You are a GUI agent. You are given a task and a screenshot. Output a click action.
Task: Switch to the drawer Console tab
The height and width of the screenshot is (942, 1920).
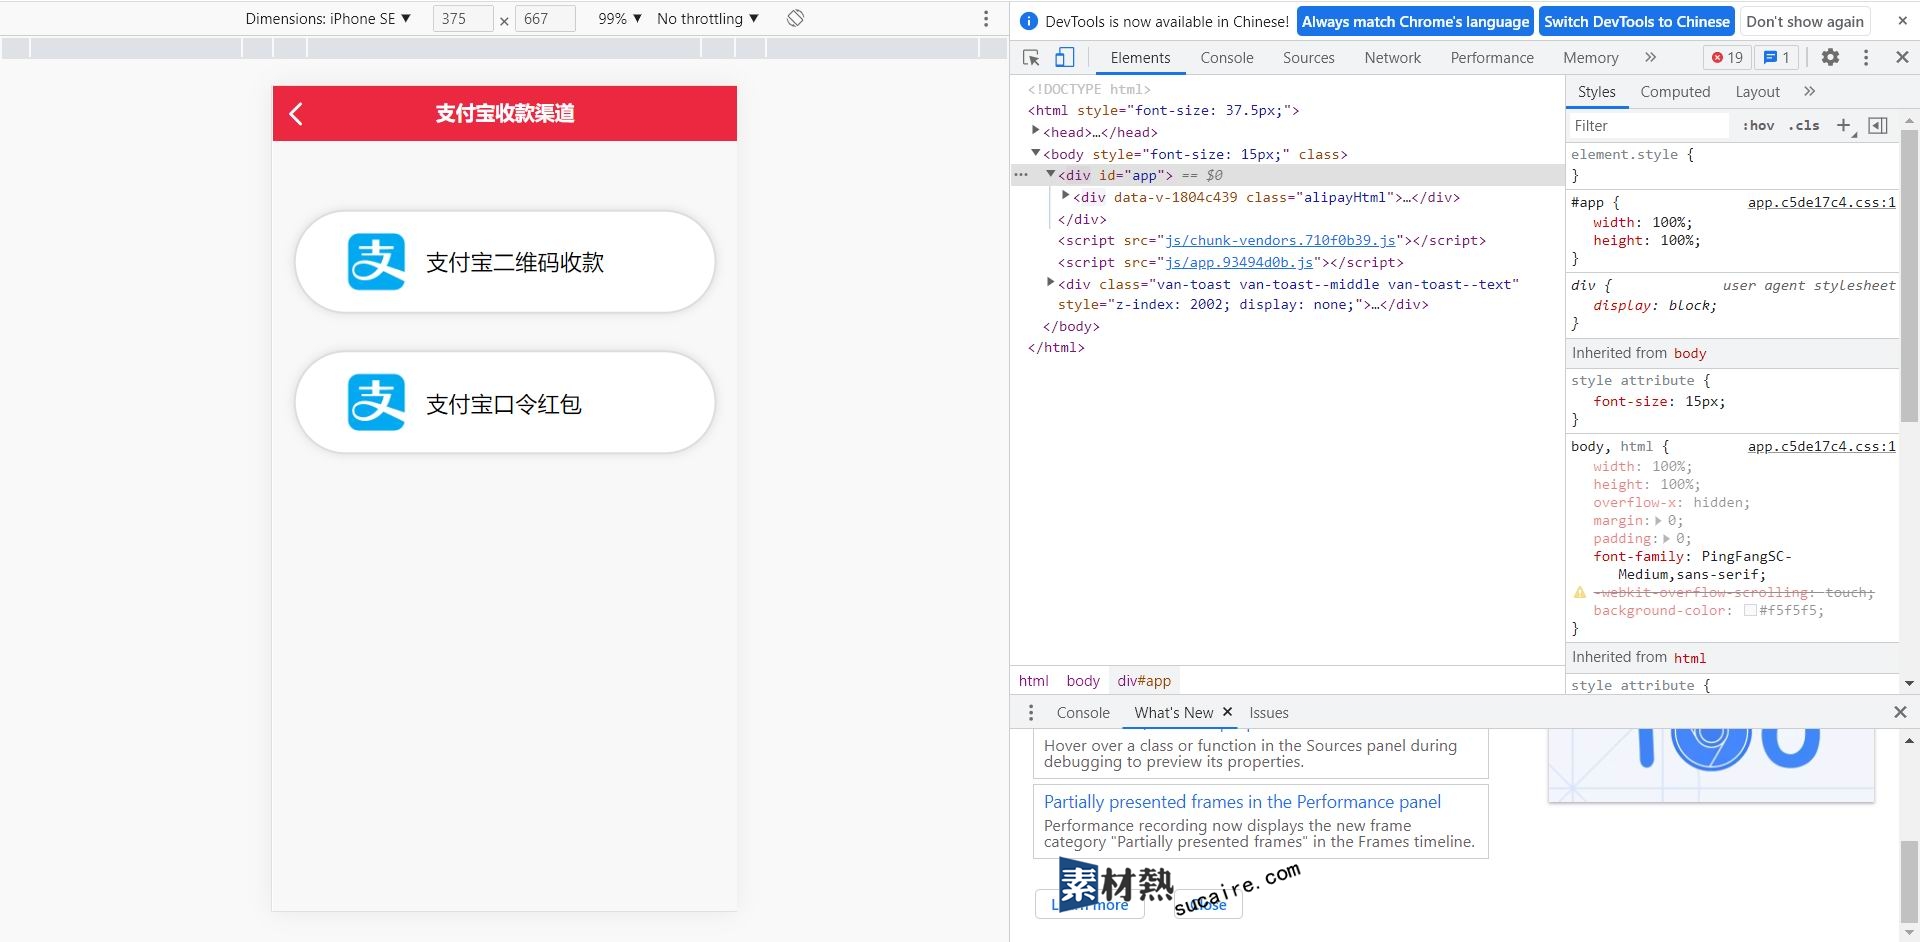pos(1083,713)
